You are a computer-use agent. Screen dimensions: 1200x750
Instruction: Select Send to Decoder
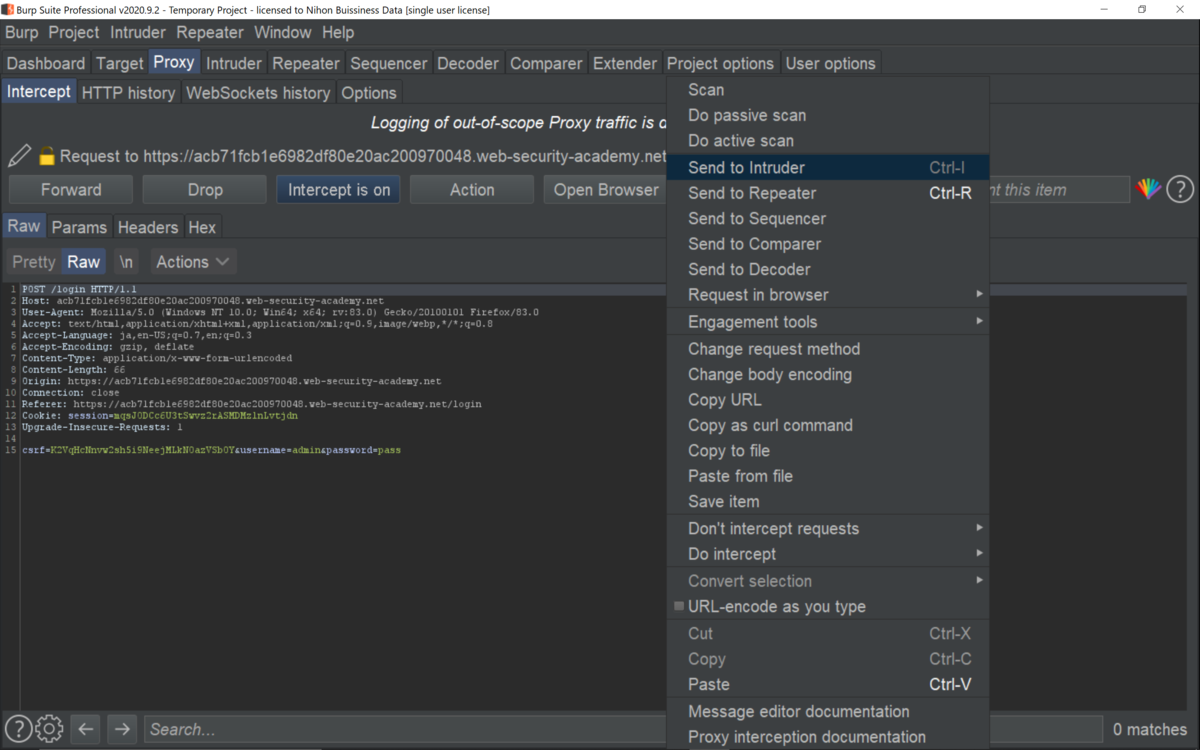tap(828, 269)
